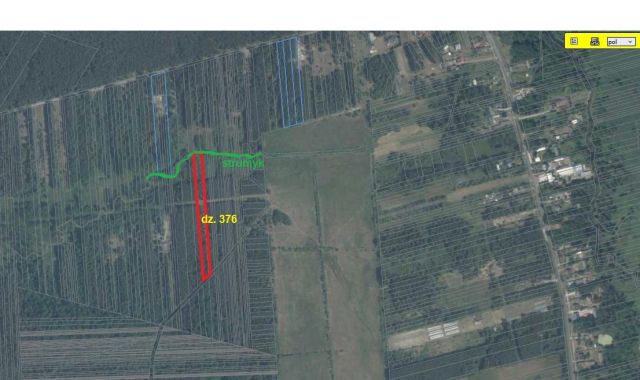Screen dimensions: 640x380
Task: Click the dense forest at top left corner
Action: coord(61,61)
